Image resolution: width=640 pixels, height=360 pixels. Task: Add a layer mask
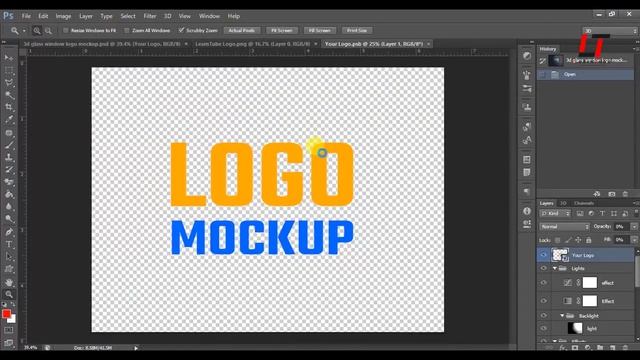click(x=575, y=348)
